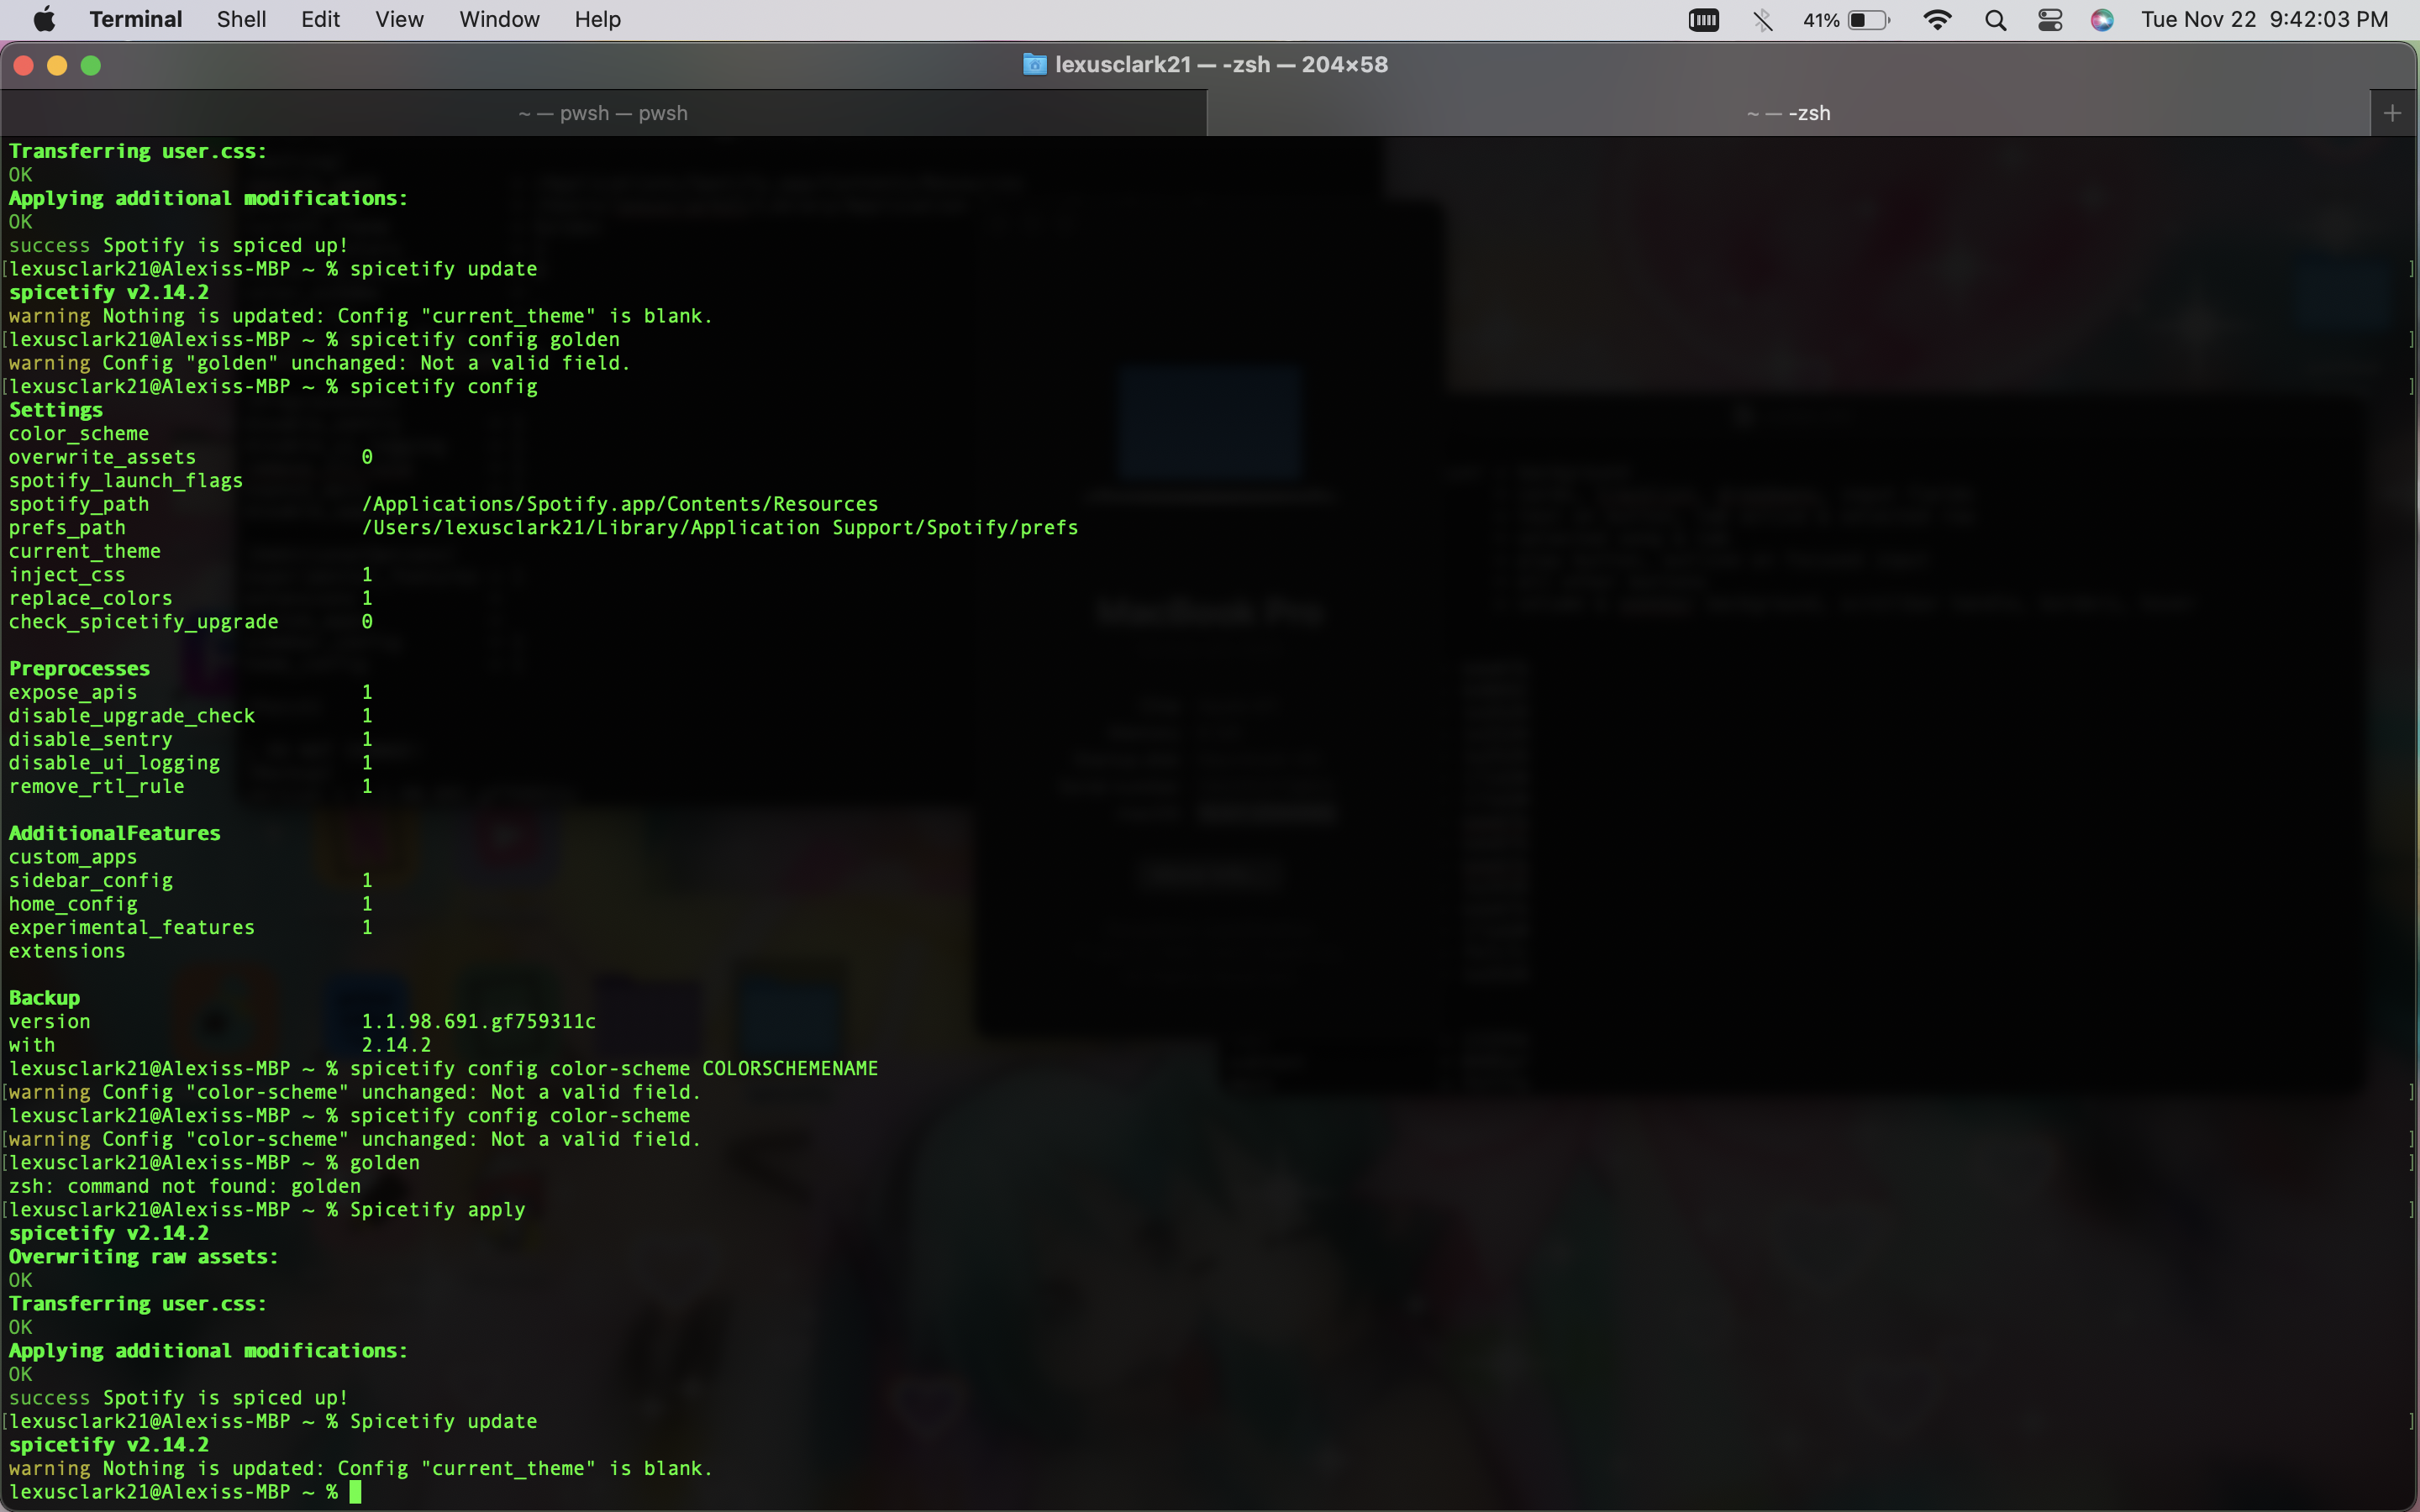Image resolution: width=2420 pixels, height=1512 pixels.
Task: Click the version value '1.1.98.691.gf759311c'
Action: point(478,1021)
